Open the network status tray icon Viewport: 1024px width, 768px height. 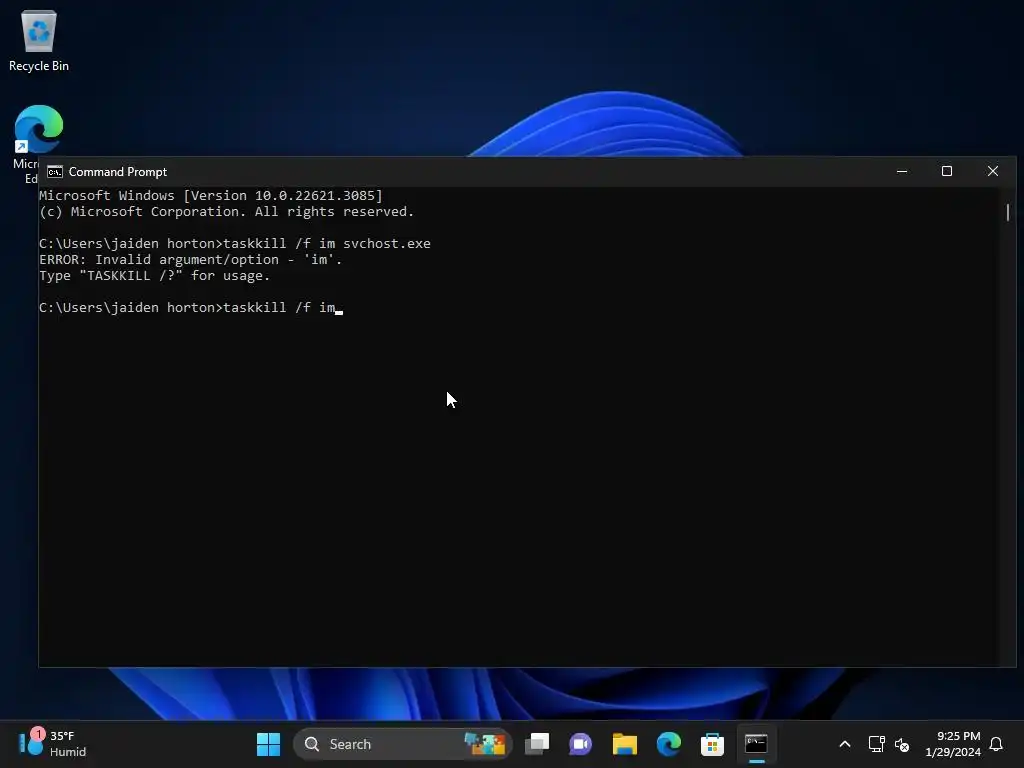876,744
